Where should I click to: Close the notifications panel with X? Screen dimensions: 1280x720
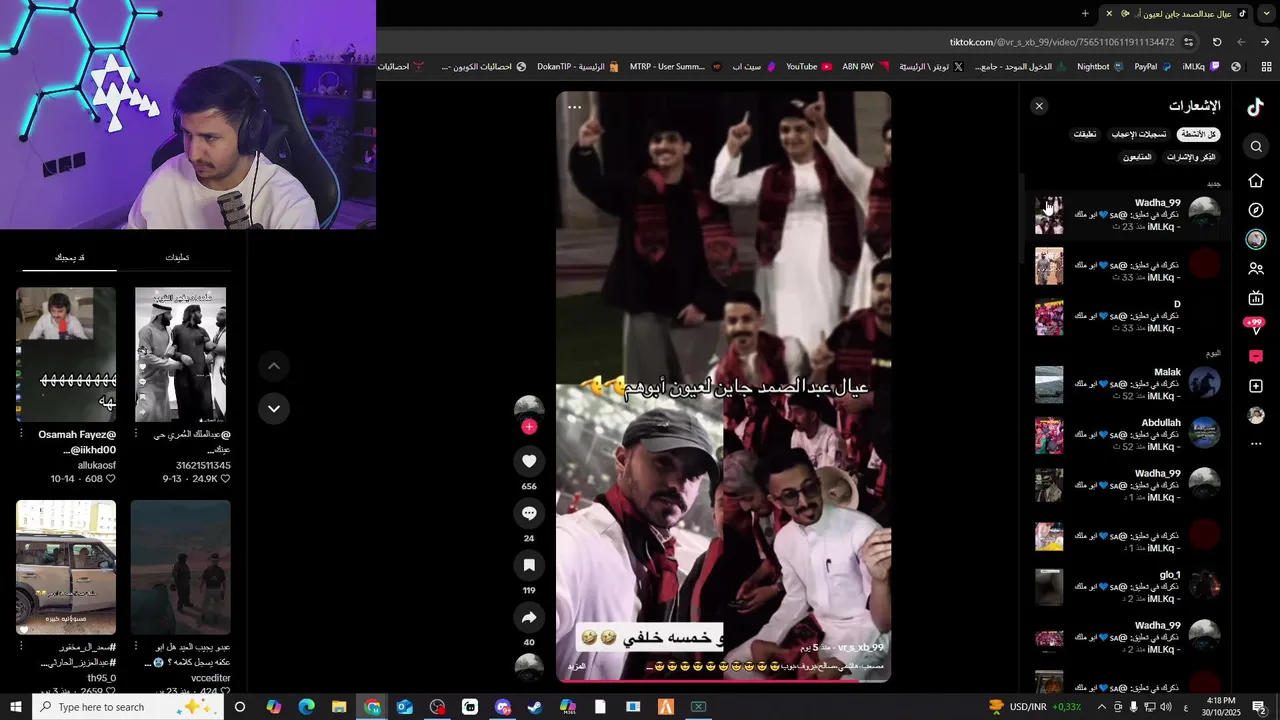point(1039,106)
